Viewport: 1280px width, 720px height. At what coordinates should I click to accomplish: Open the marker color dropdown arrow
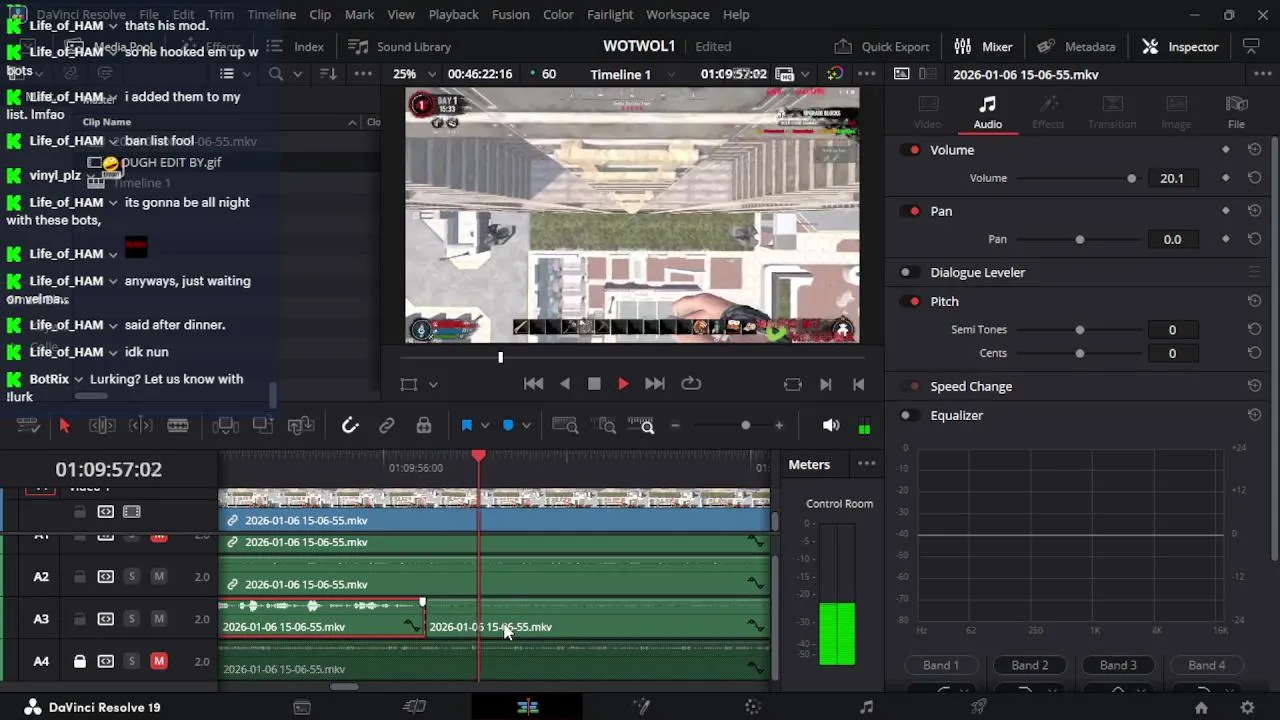(526, 426)
